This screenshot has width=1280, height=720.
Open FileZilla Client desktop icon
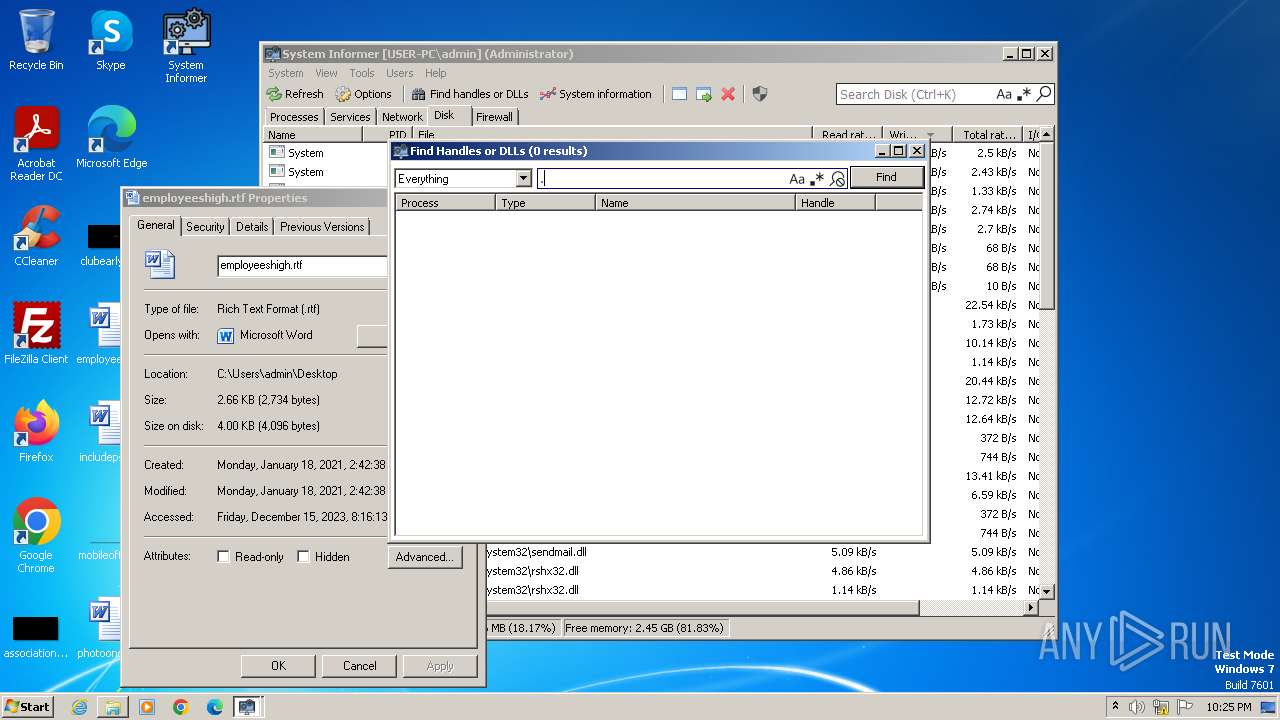click(x=36, y=333)
